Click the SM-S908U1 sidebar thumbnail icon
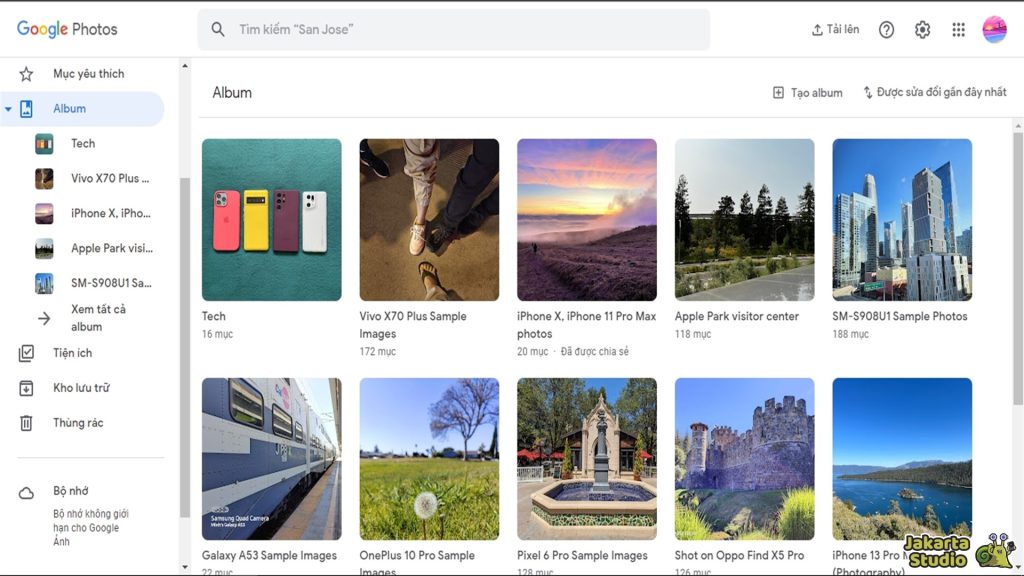Screen dimensions: 1024x576 point(44,283)
